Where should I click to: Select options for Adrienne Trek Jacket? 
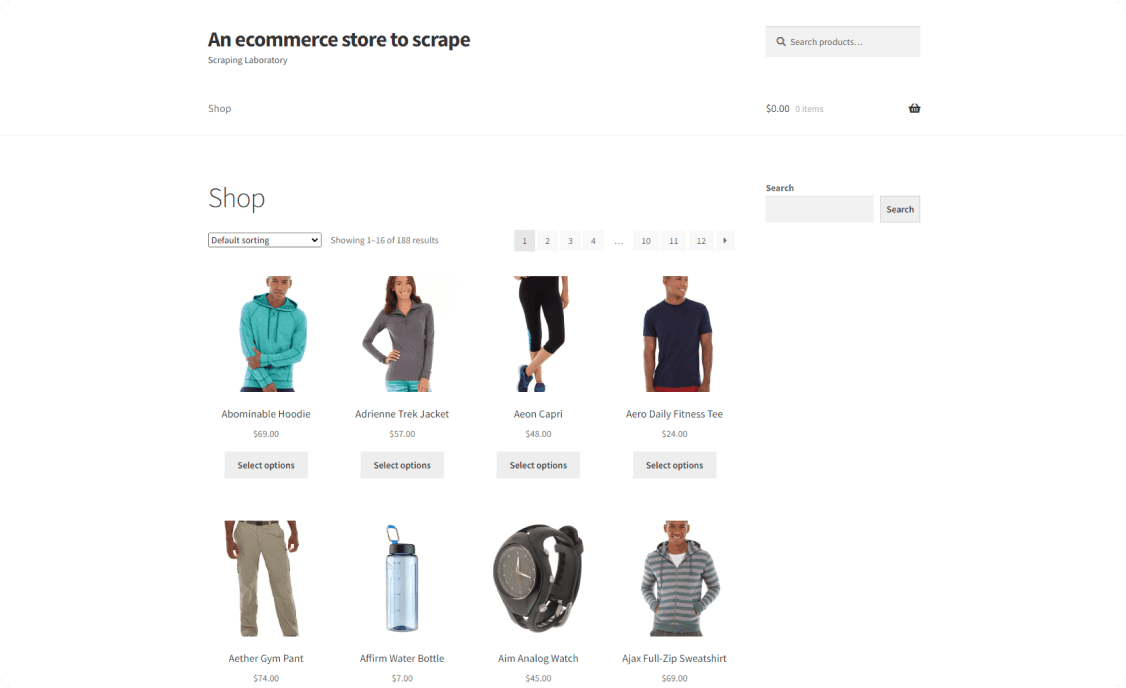point(402,465)
